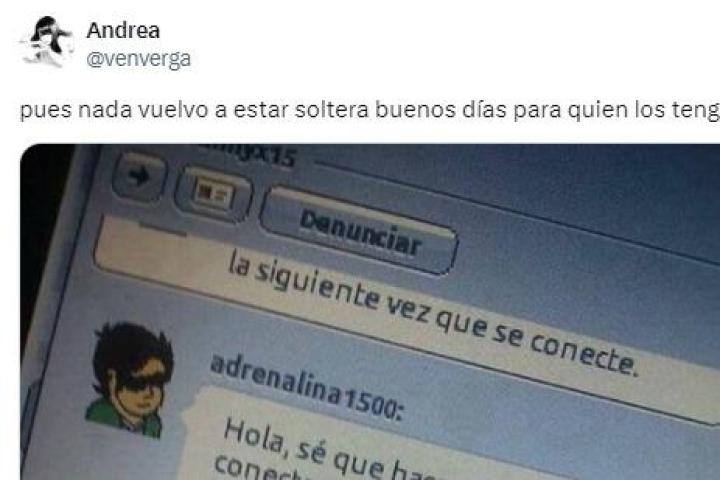Click adrenalina1500's pixel avatar with sunglasses
This screenshot has width=720, height=480.
(129, 380)
